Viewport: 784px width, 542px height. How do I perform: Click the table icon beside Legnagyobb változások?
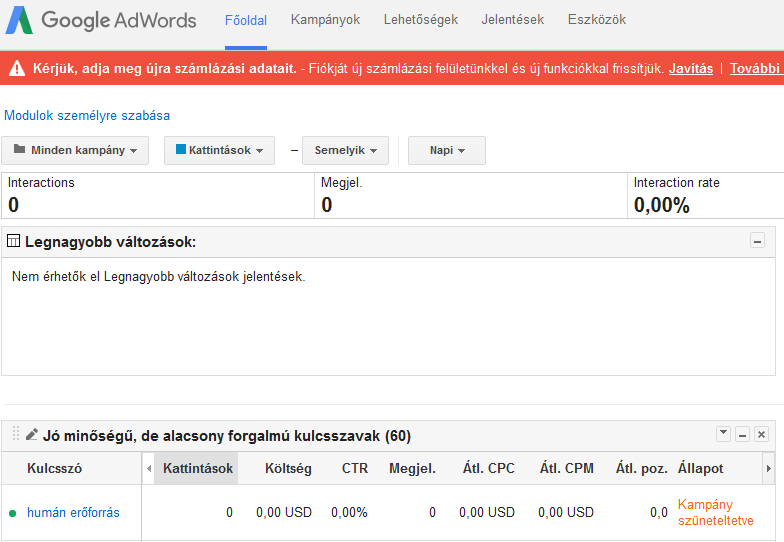tap(14, 241)
